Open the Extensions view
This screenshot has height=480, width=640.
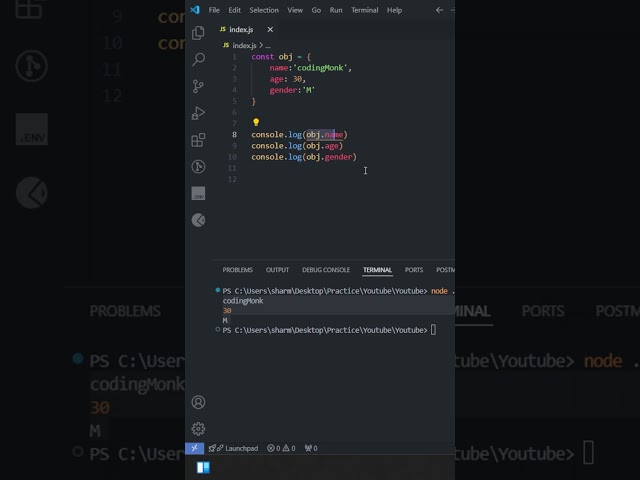(x=198, y=140)
